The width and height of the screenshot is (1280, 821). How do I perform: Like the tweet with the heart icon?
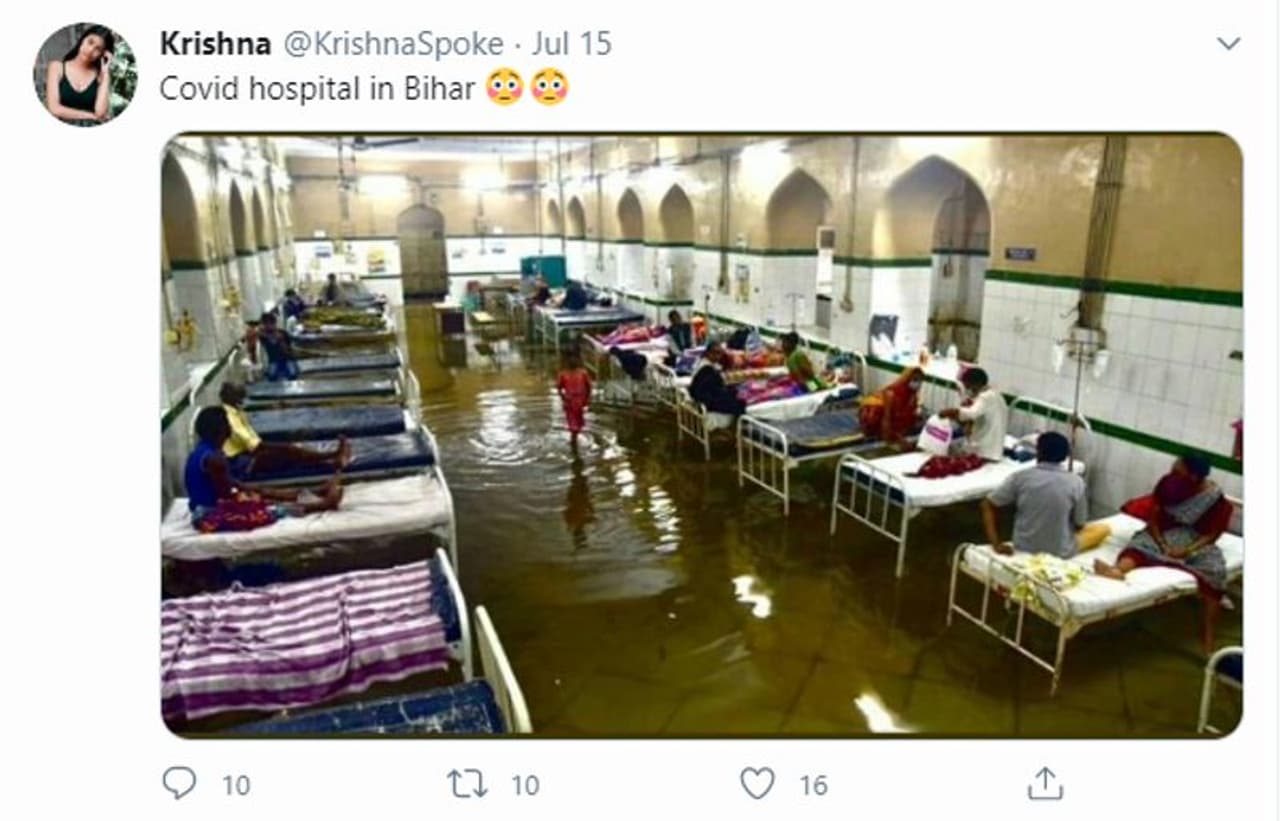click(757, 783)
